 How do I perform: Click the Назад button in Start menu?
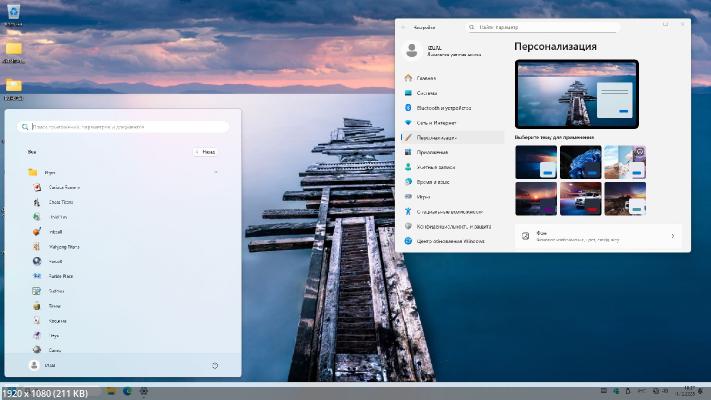pos(205,152)
